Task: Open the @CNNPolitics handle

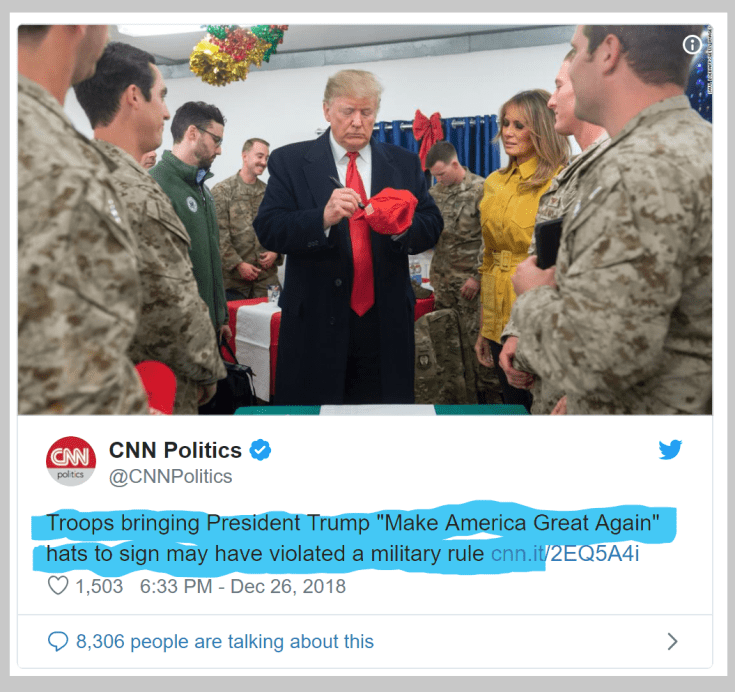Action: point(170,476)
